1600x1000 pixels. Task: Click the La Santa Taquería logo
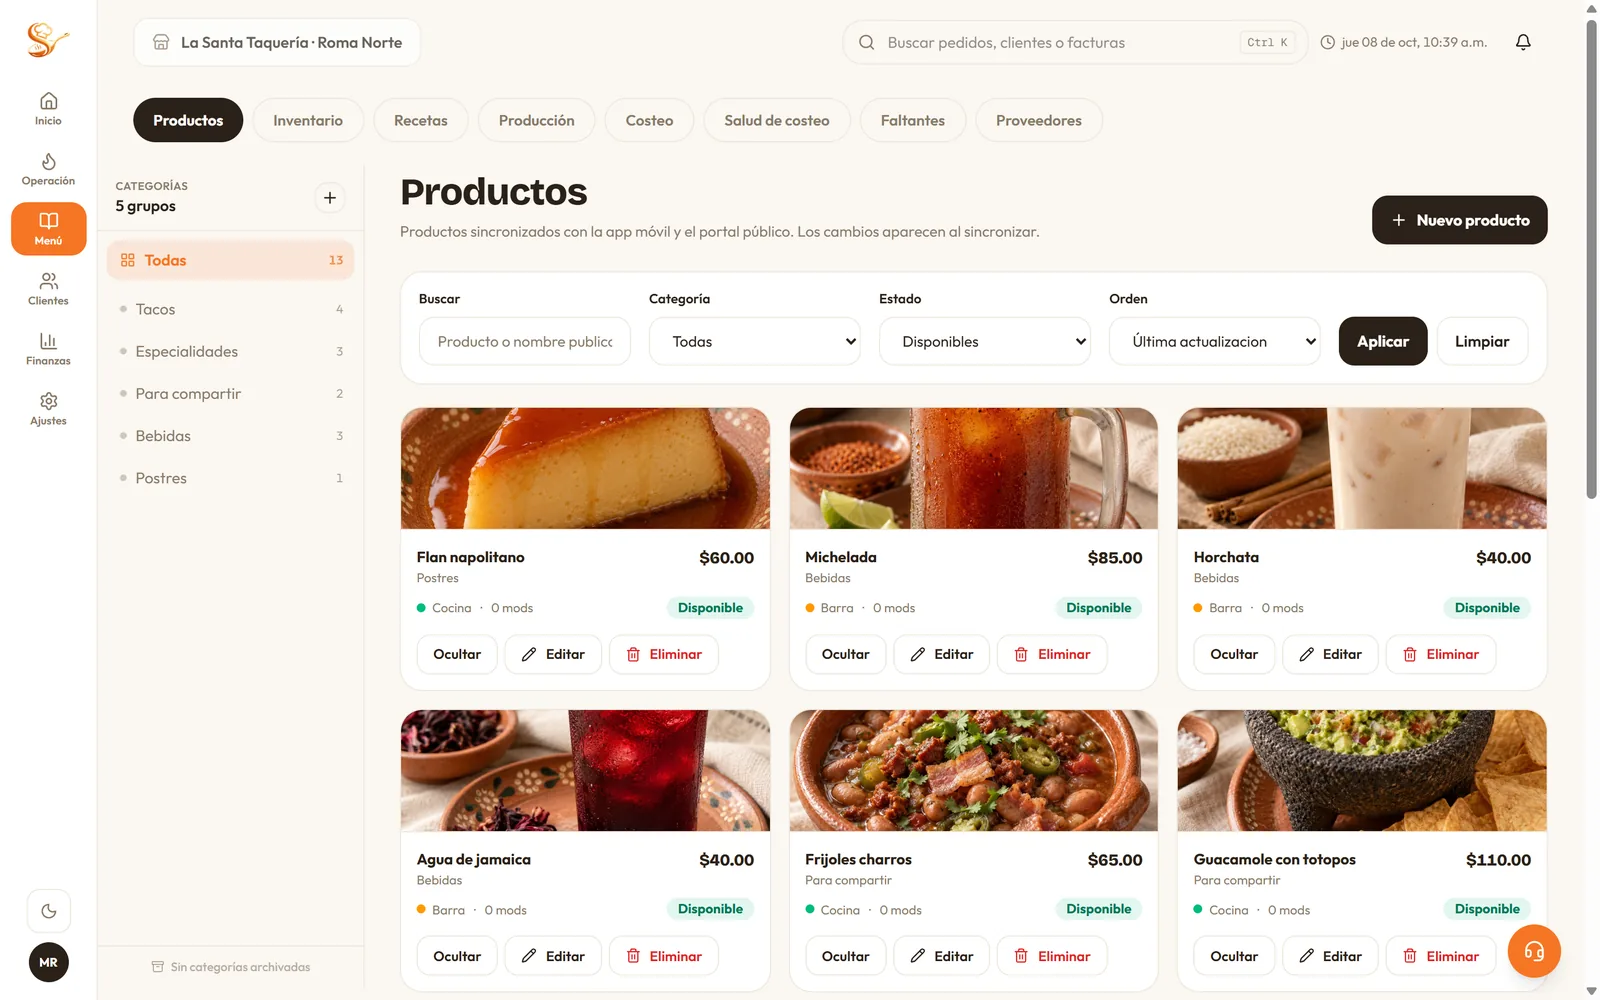47,40
